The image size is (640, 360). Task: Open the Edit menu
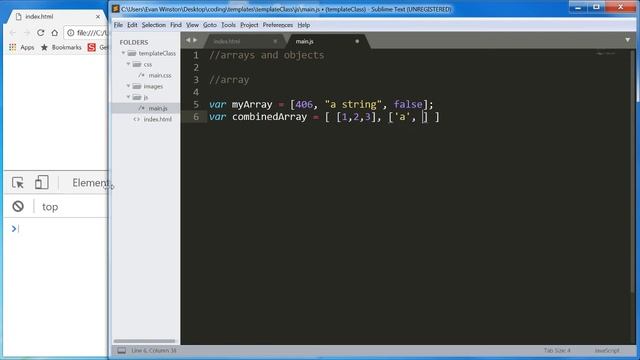[x=132, y=25]
